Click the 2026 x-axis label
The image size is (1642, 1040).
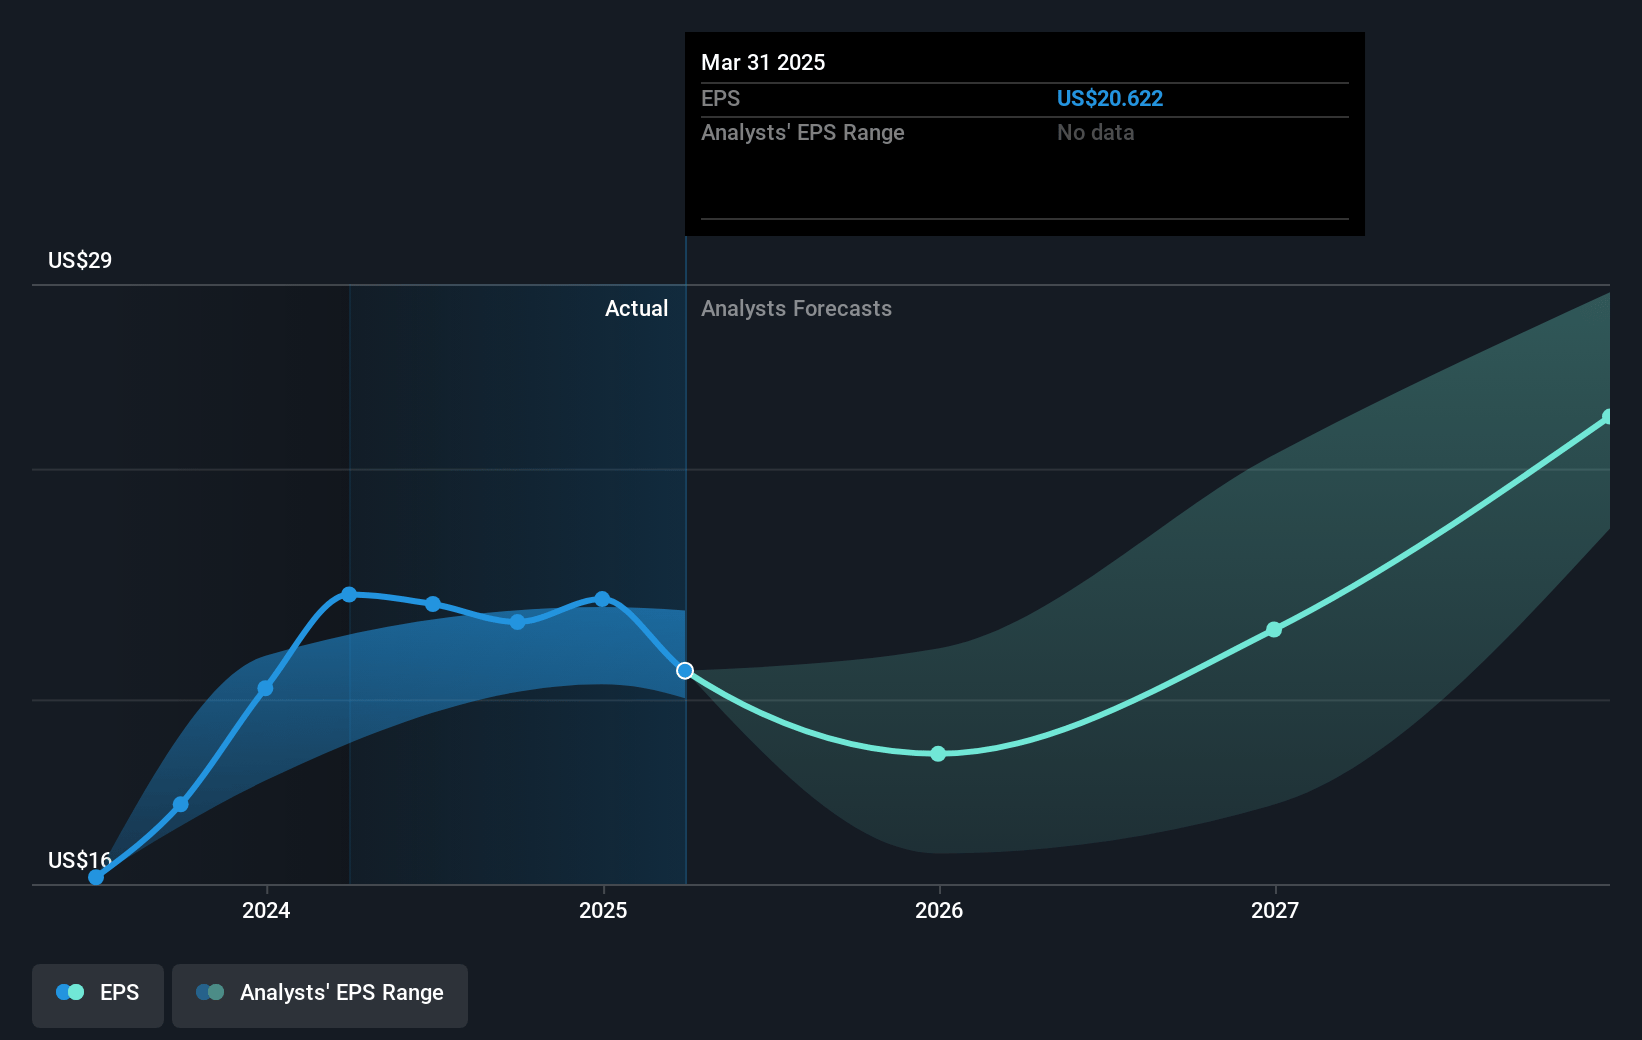pos(939,910)
